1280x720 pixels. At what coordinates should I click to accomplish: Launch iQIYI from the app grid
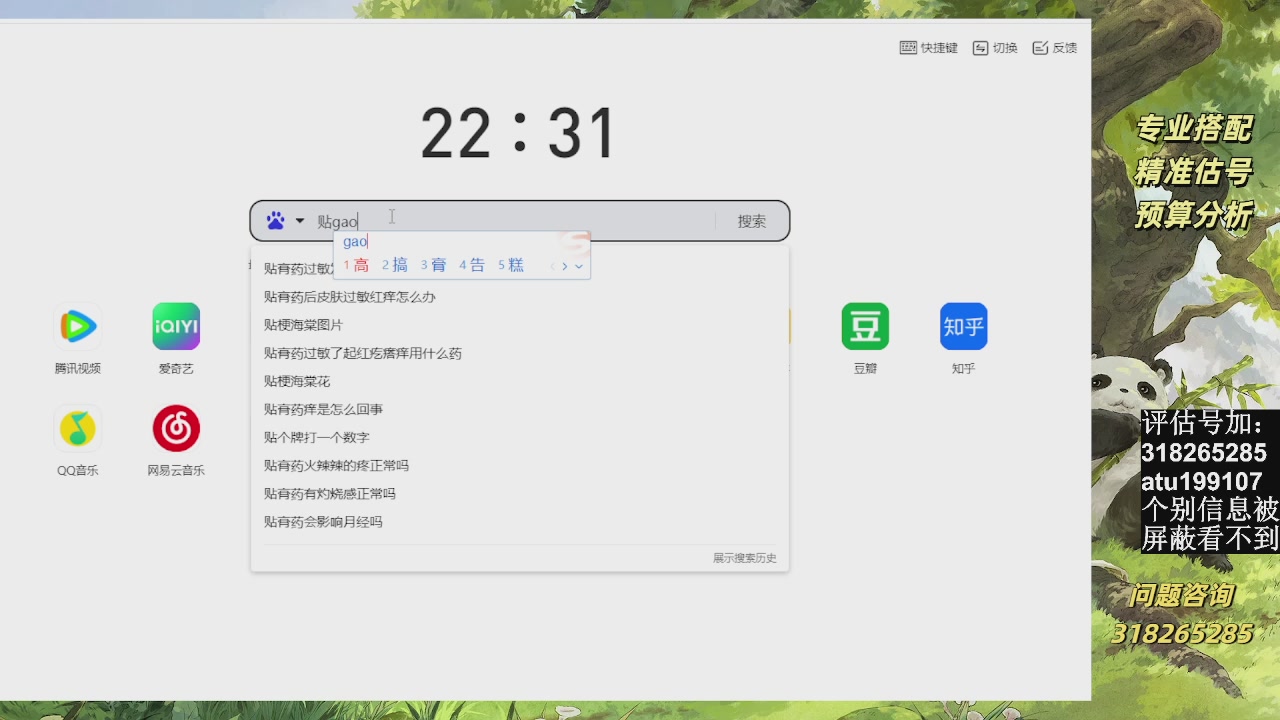coord(175,326)
